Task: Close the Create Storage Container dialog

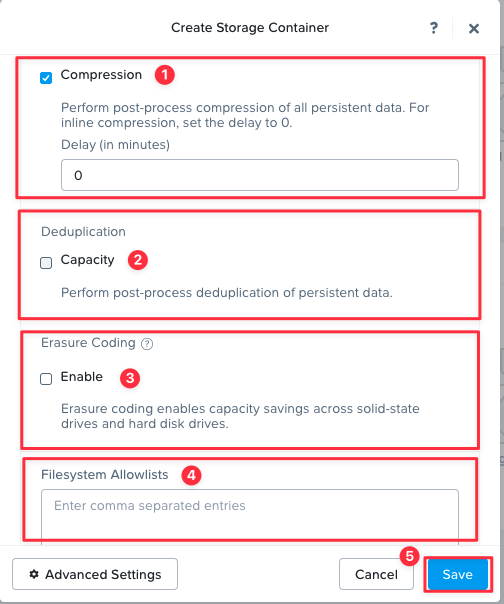Action: pyautogui.click(x=474, y=28)
